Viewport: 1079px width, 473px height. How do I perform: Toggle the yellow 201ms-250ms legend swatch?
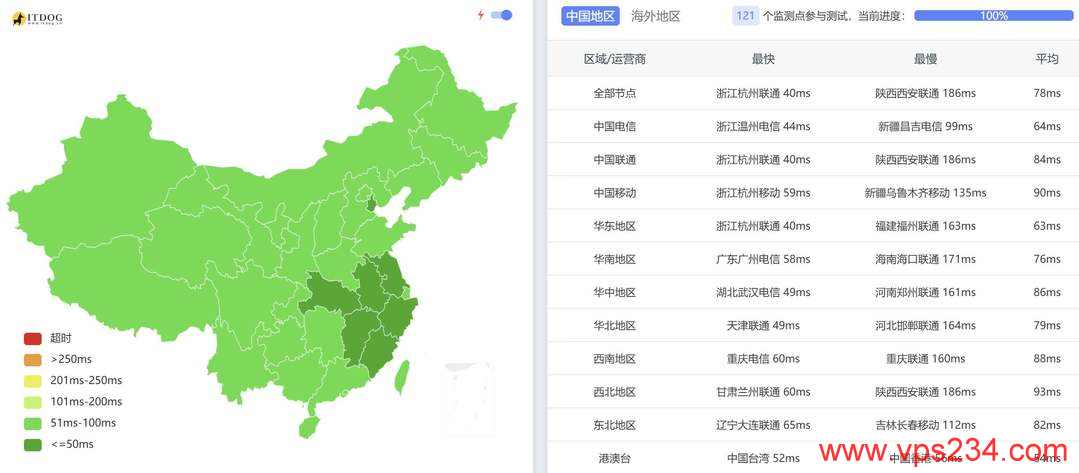coord(33,381)
